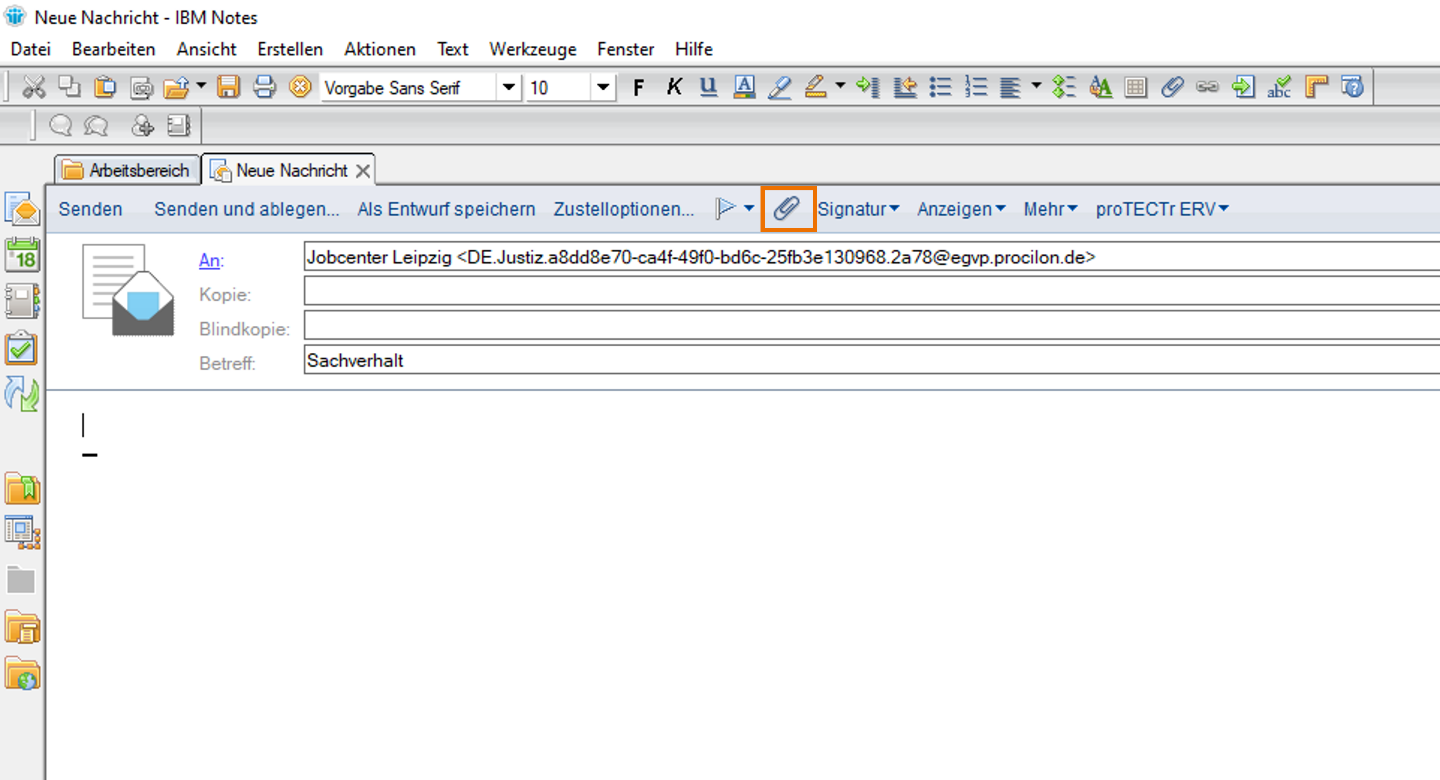Click the An address link
1440x780 pixels.
[210, 260]
